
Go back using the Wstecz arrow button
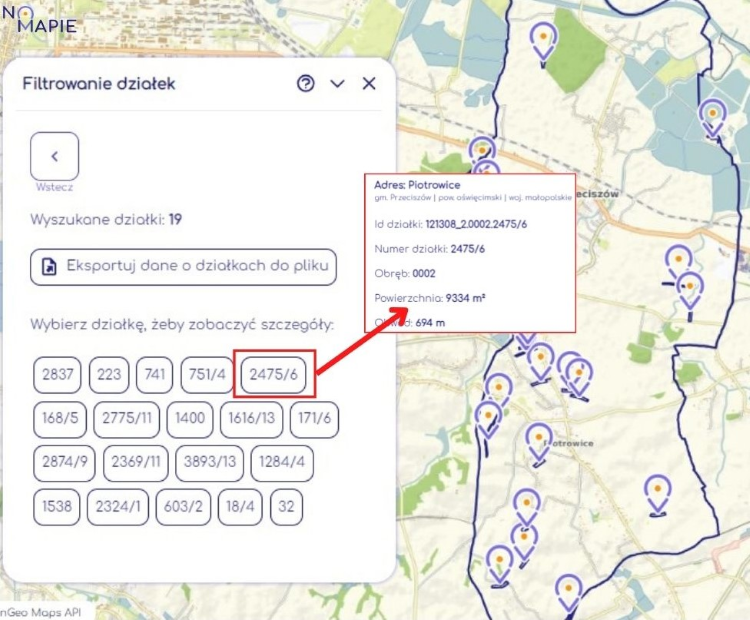click(55, 156)
